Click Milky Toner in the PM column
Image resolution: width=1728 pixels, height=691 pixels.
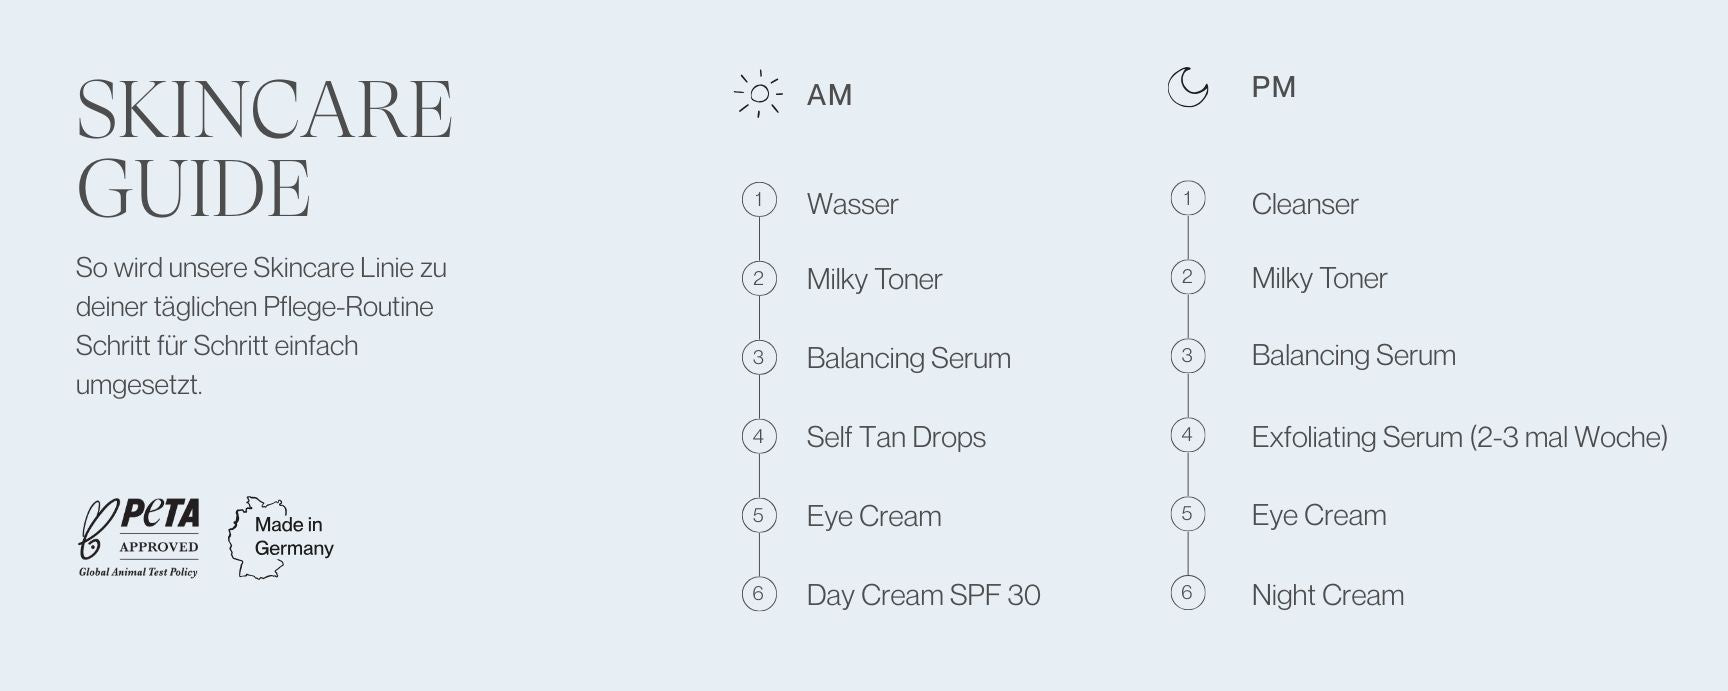tap(1319, 278)
